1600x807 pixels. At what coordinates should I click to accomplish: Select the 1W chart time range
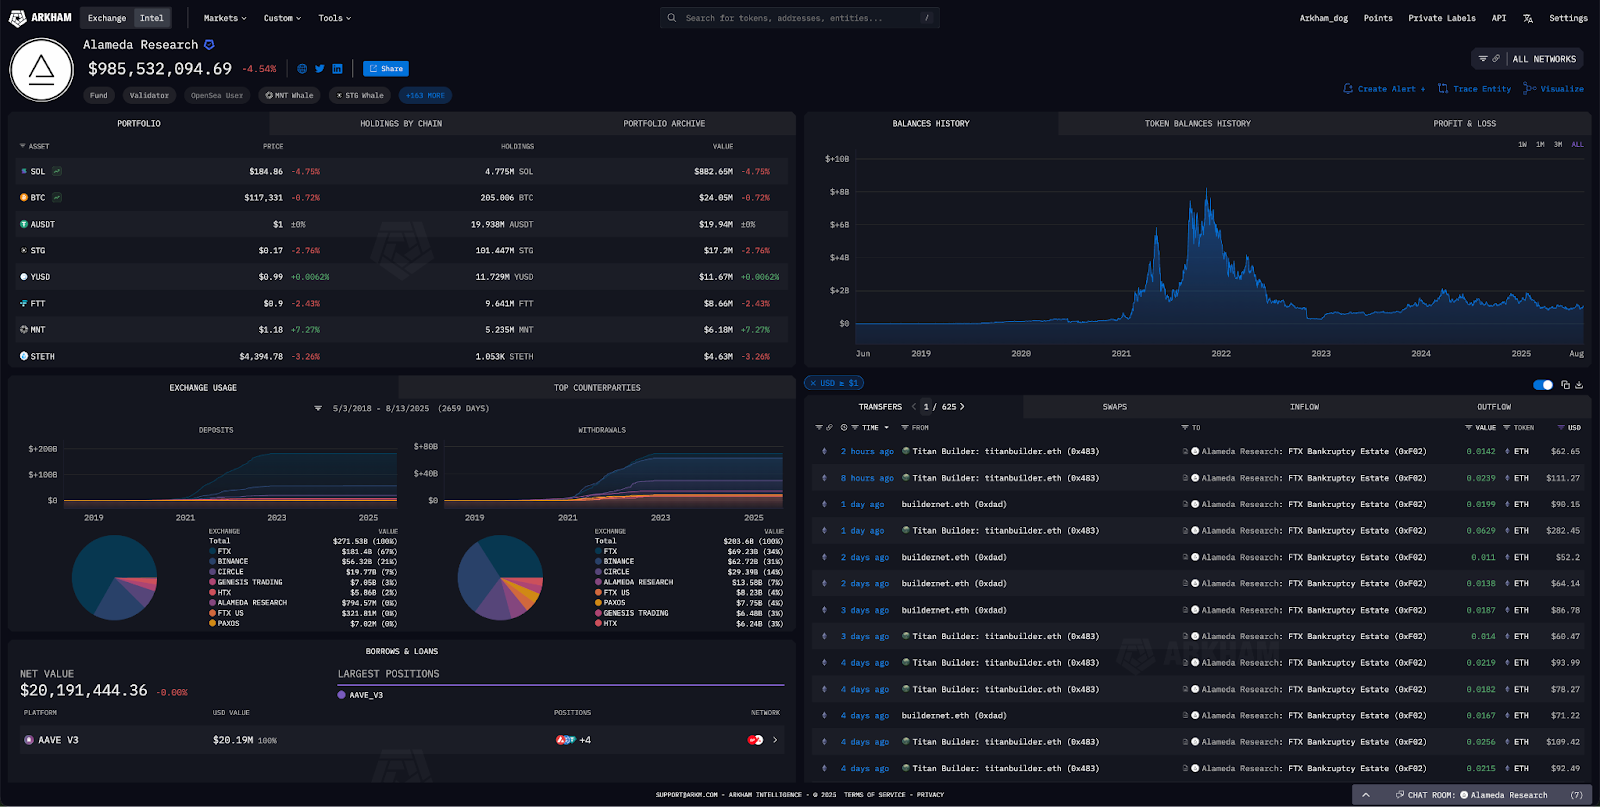[1522, 145]
